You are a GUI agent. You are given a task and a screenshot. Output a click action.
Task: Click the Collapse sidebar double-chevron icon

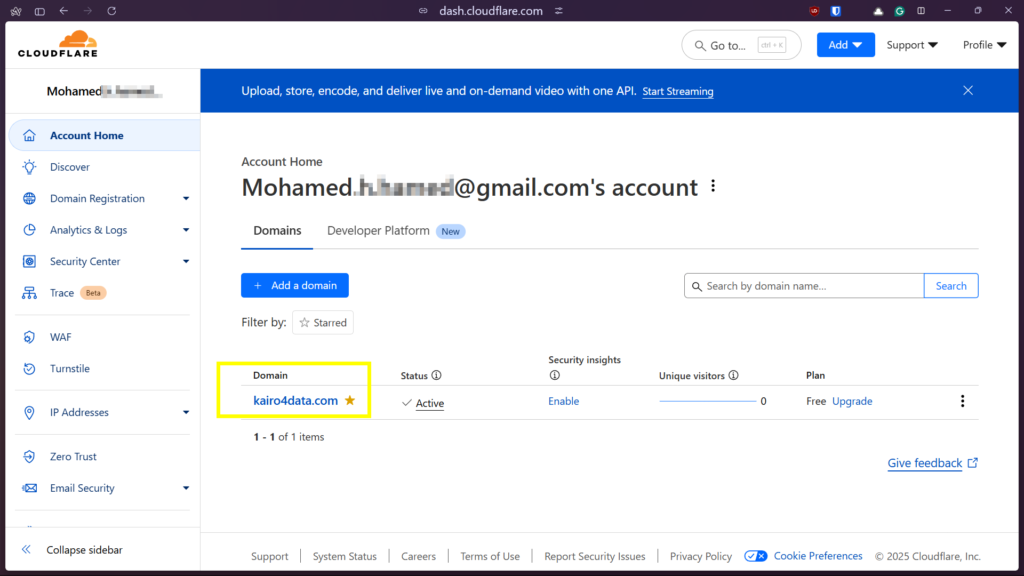point(26,549)
